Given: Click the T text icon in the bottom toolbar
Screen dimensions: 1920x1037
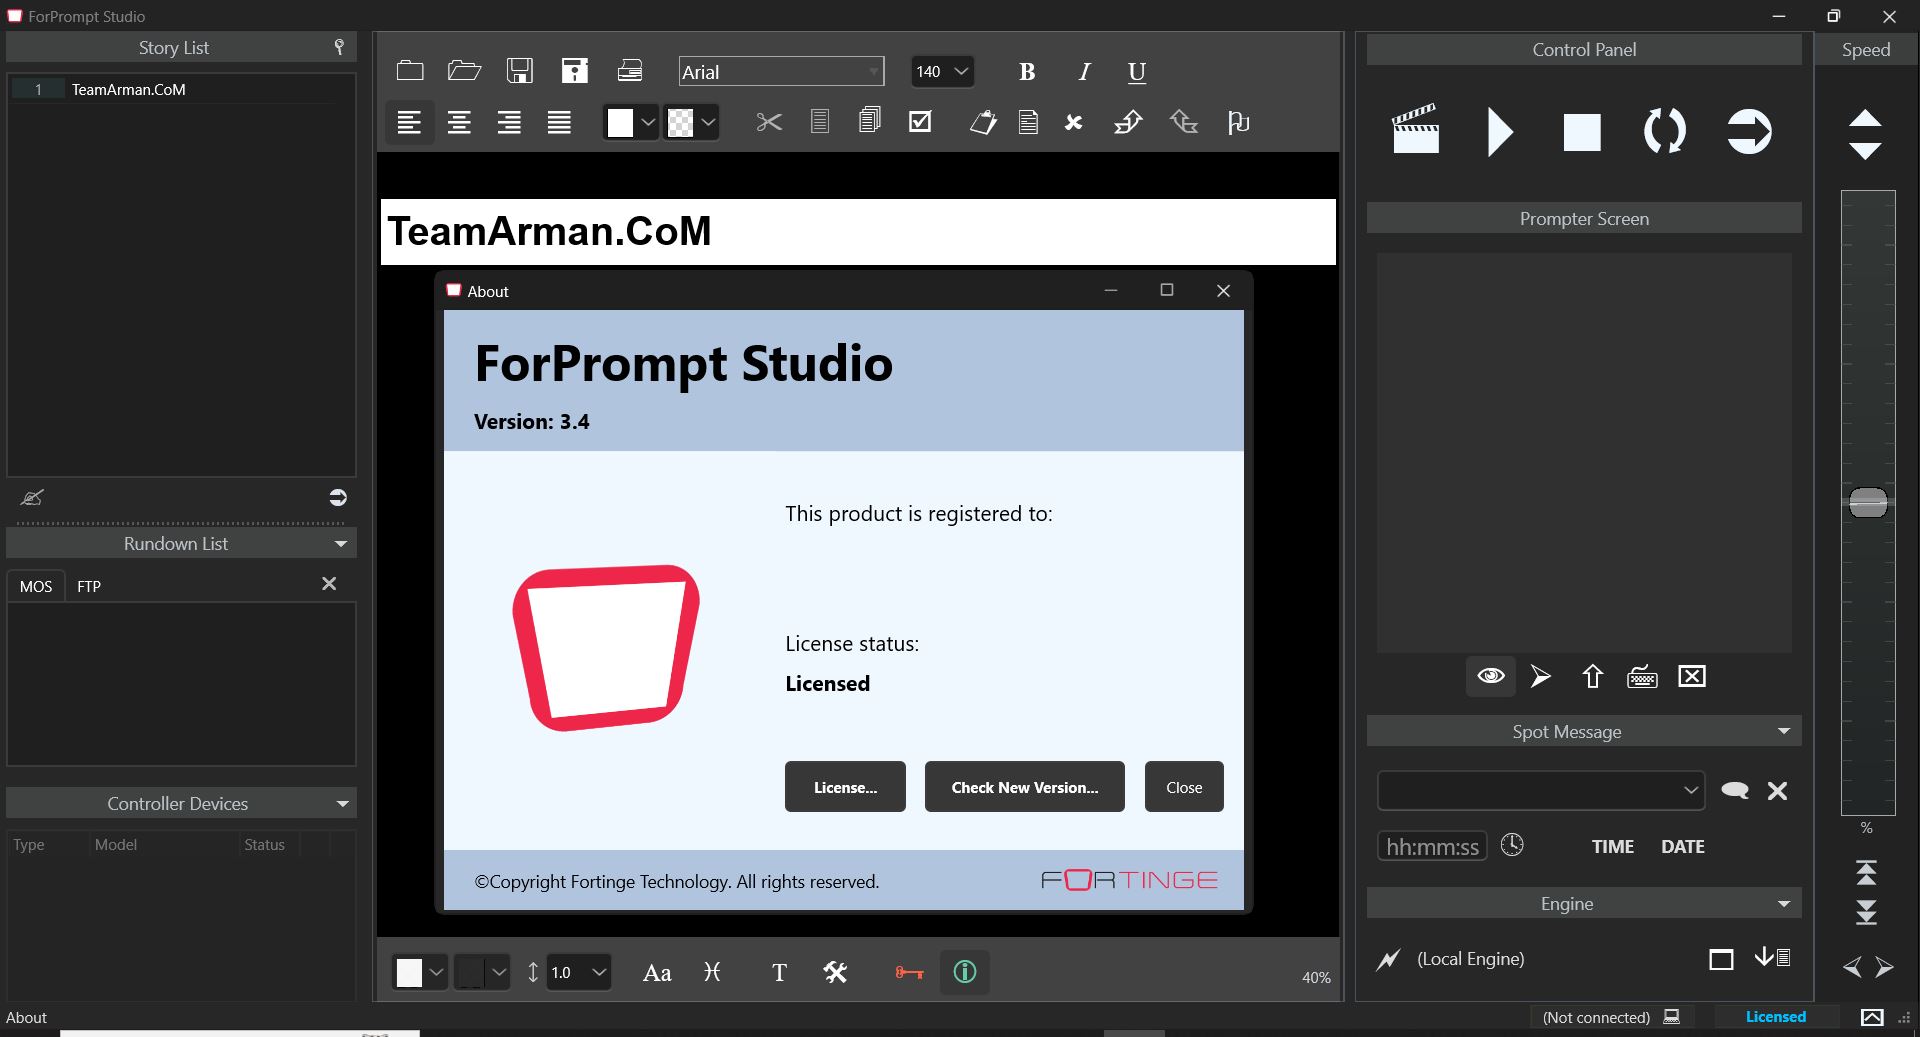Looking at the screenshot, I should 779,973.
